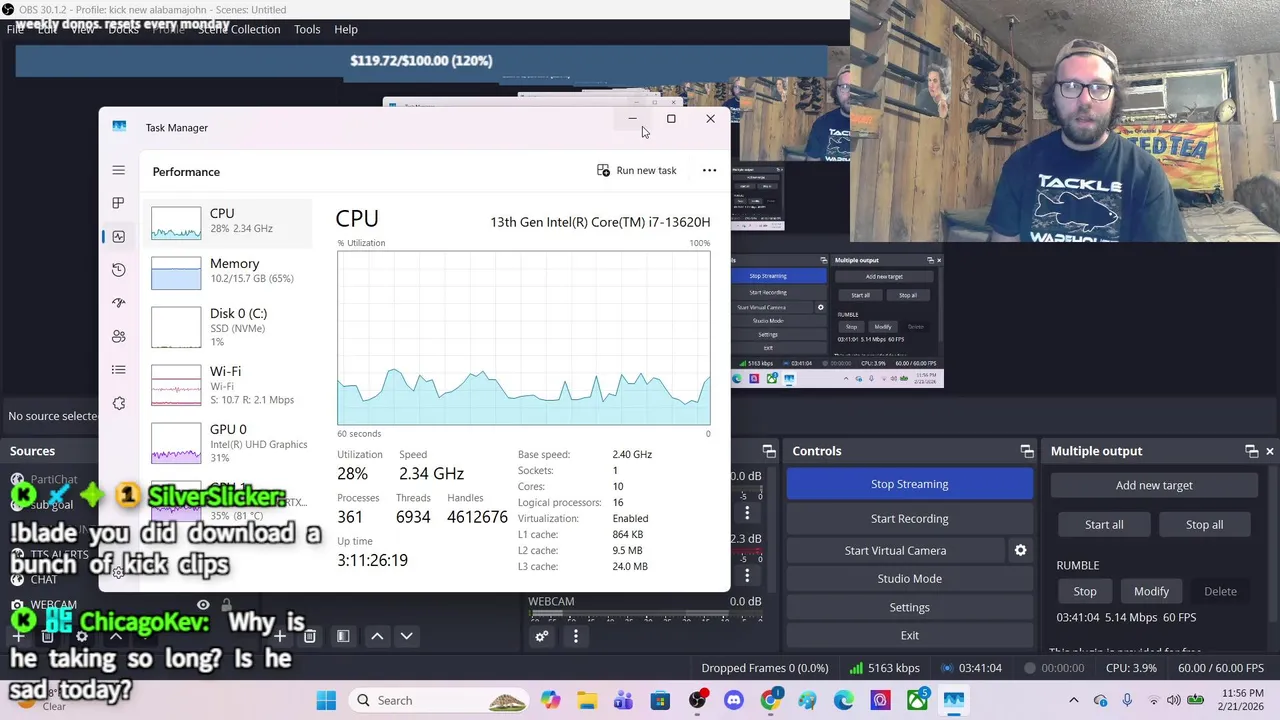Select Wi-Fi performance entry

coord(229,385)
